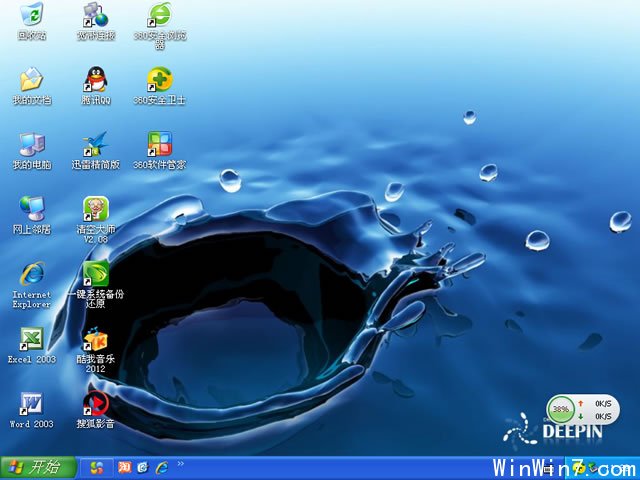Image resolution: width=640 pixels, height=480 pixels.
Task: Select the Tencent QQ penguin icon
Action: click(95, 80)
